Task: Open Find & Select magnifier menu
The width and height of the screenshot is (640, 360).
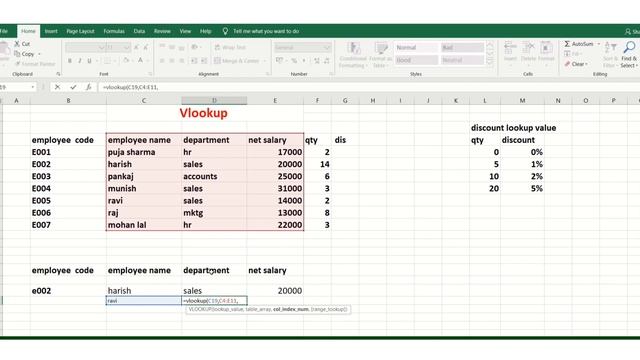Action: pyautogui.click(x=629, y=54)
